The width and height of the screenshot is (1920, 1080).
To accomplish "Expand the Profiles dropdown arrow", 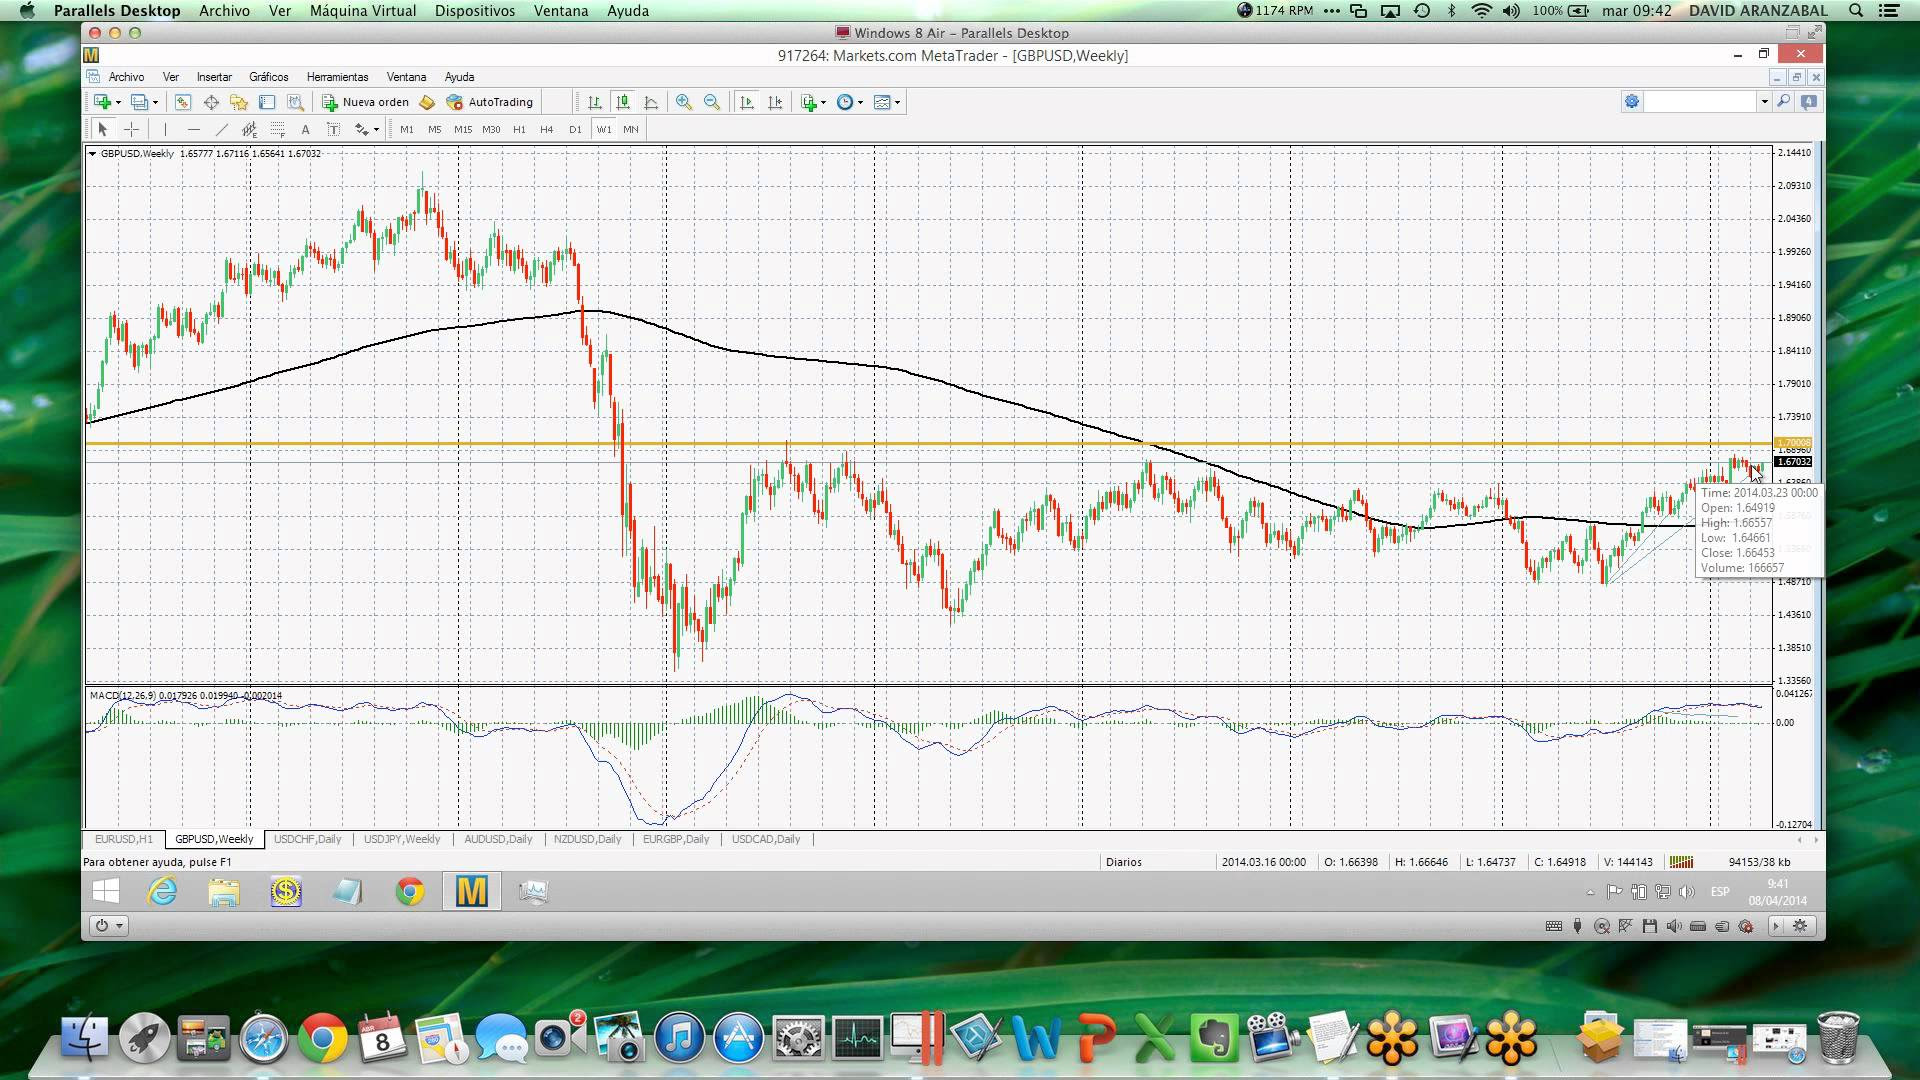I will [x=155, y=103].
